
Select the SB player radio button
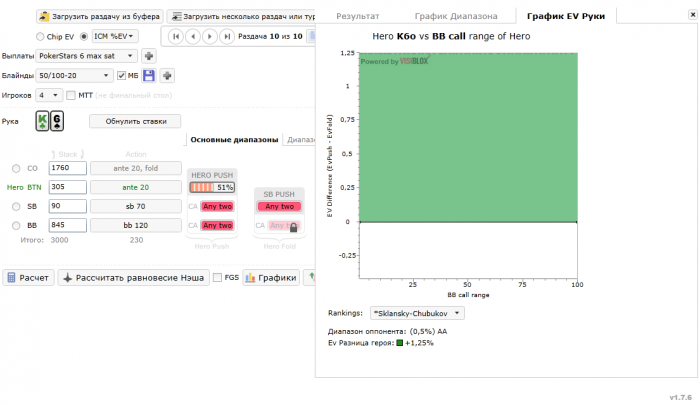coord(16,206)
